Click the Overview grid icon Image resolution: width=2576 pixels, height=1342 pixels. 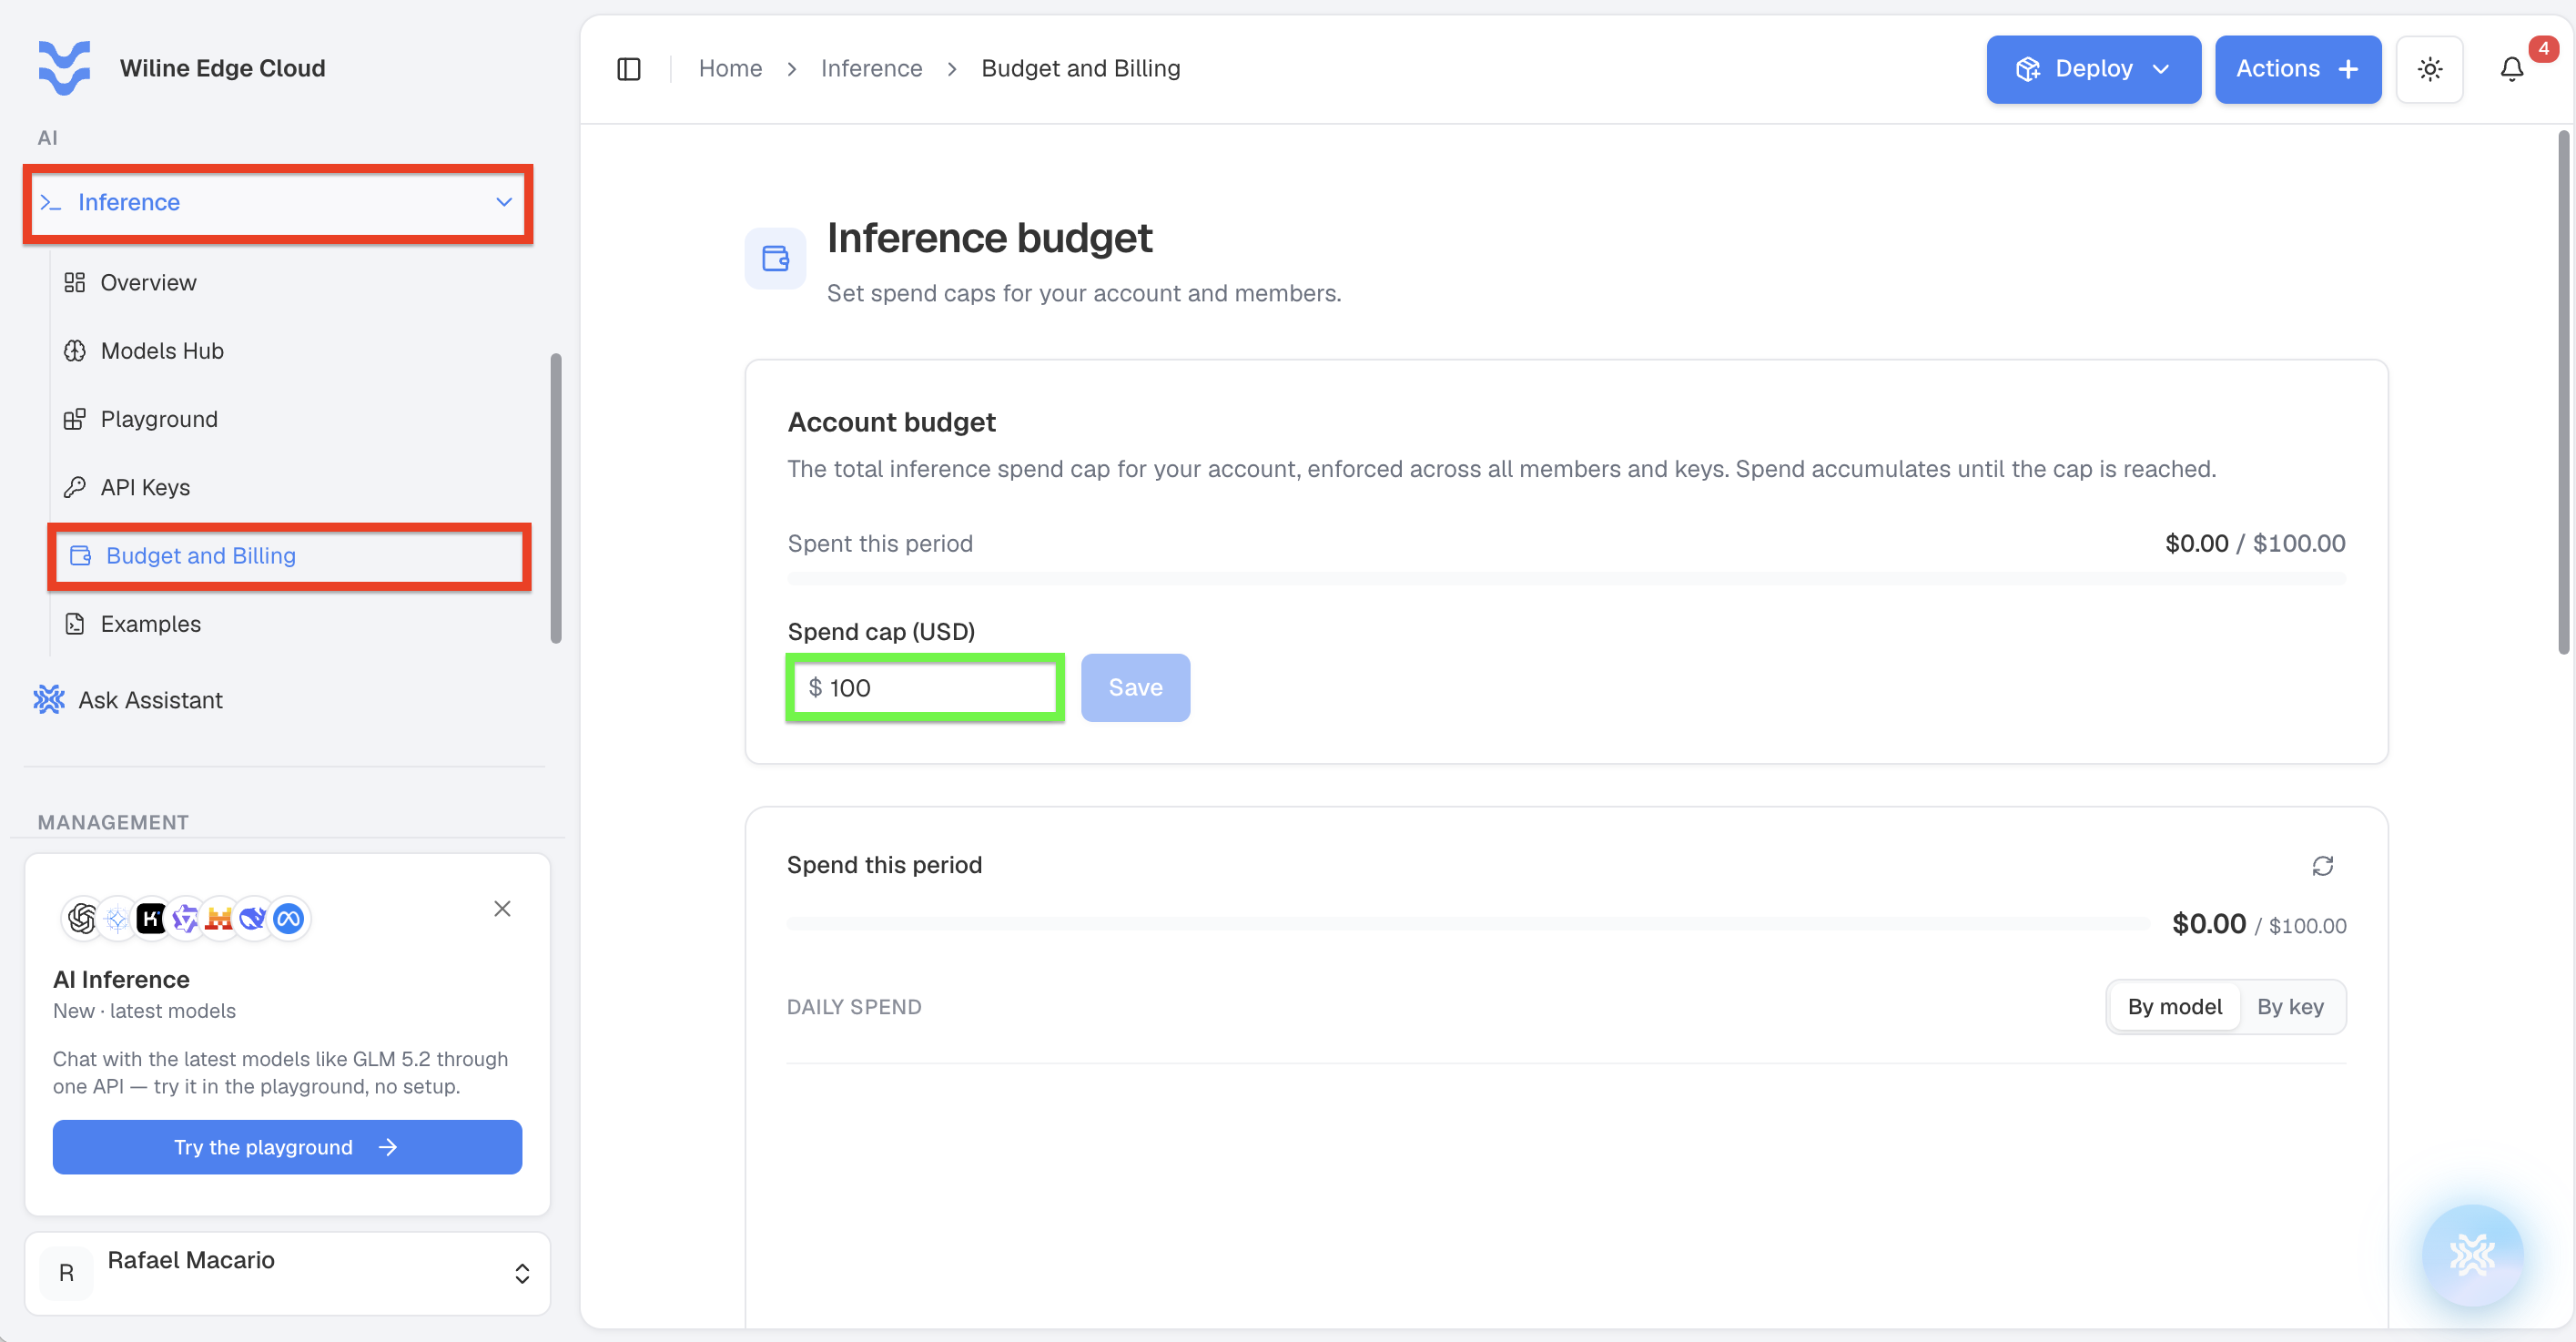point(75,283)
